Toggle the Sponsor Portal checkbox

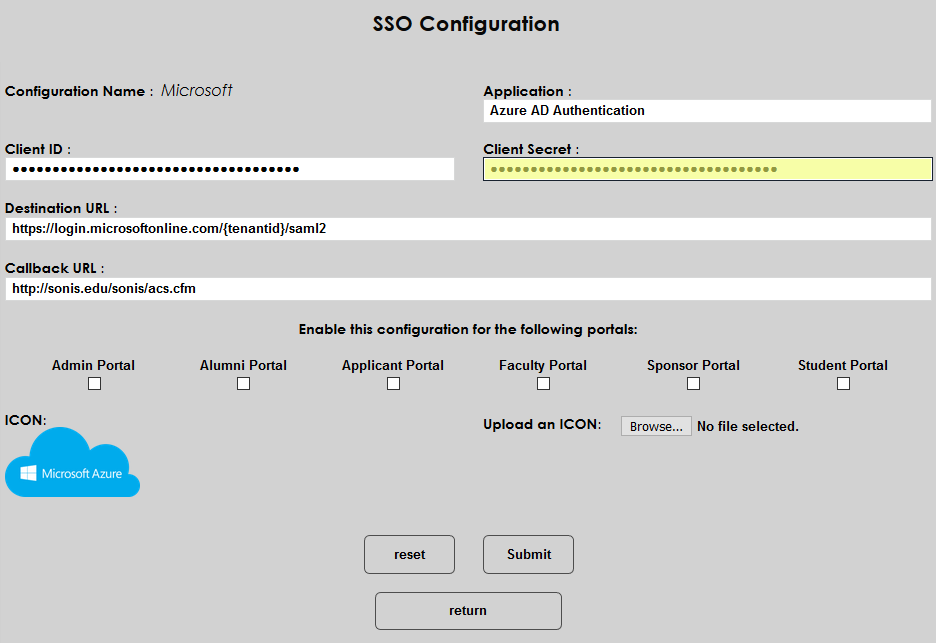tap(693, 384)
